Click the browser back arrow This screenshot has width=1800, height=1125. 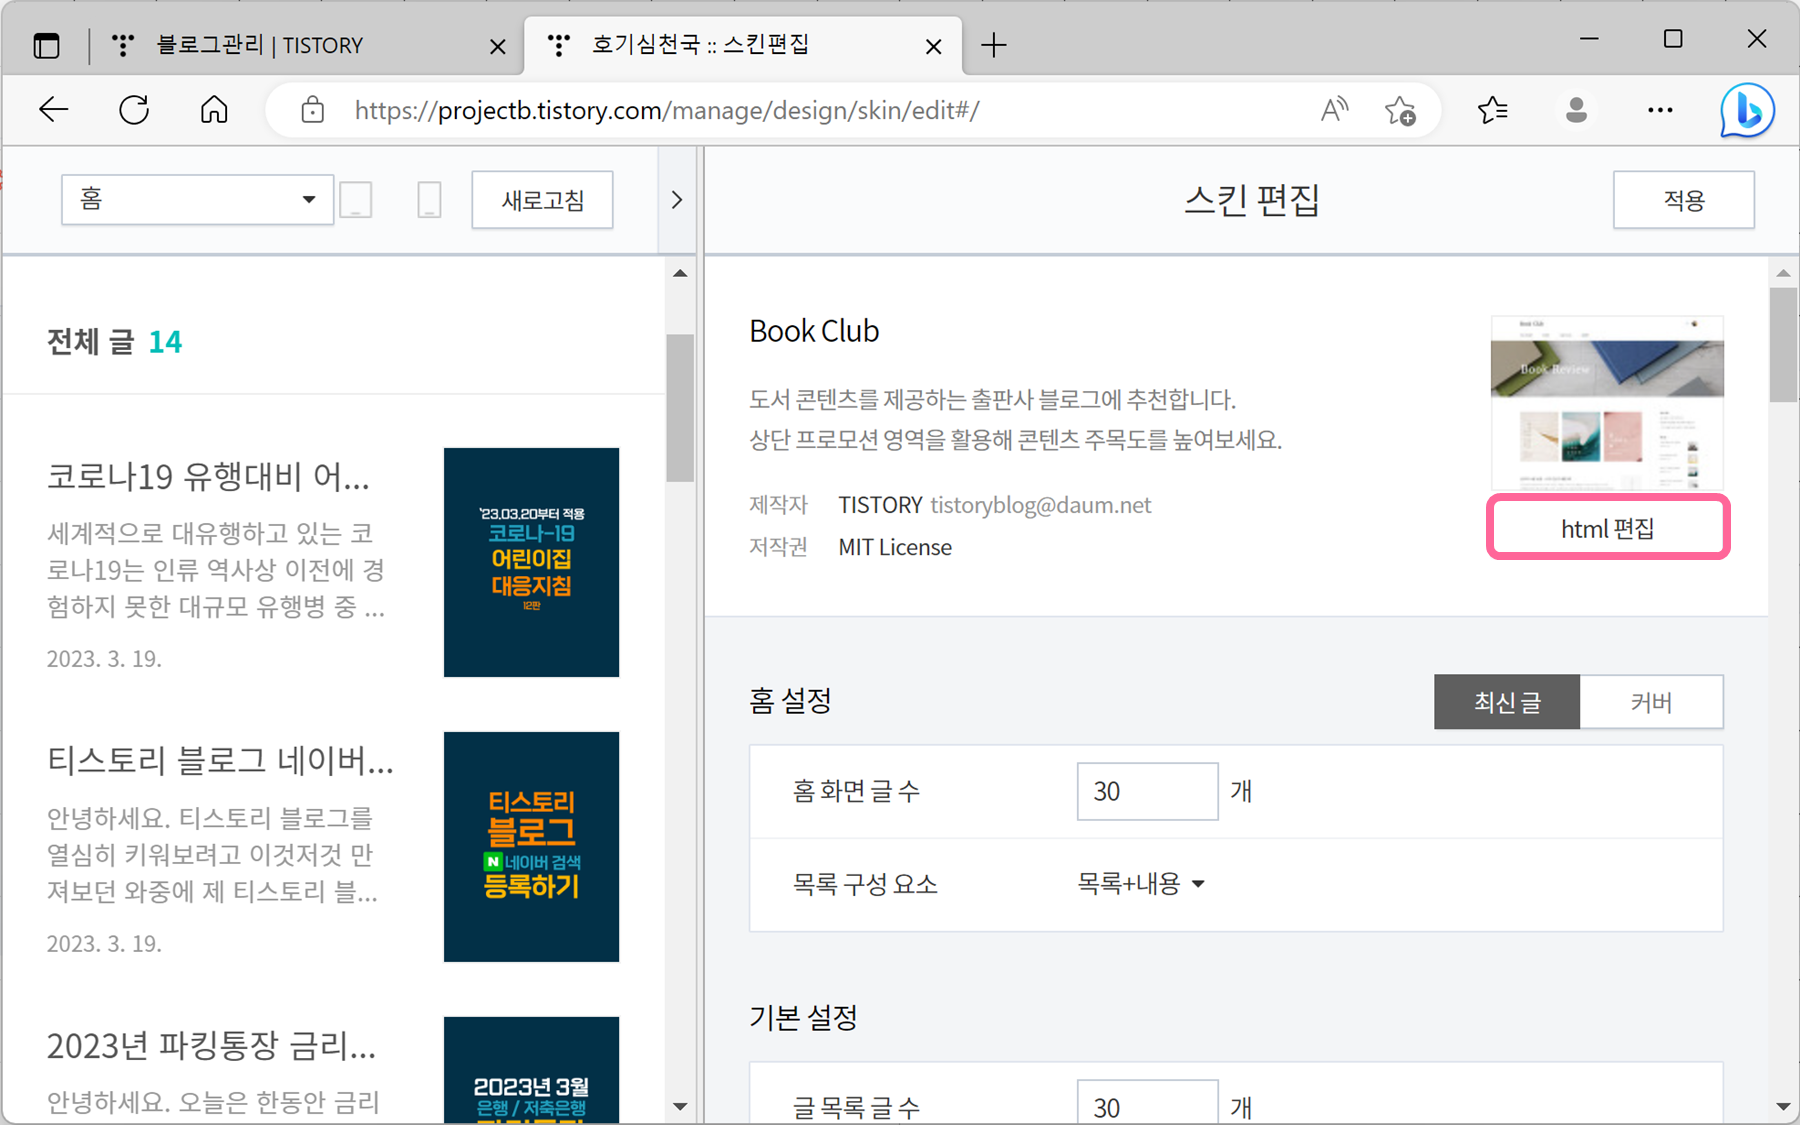[53, 110]
